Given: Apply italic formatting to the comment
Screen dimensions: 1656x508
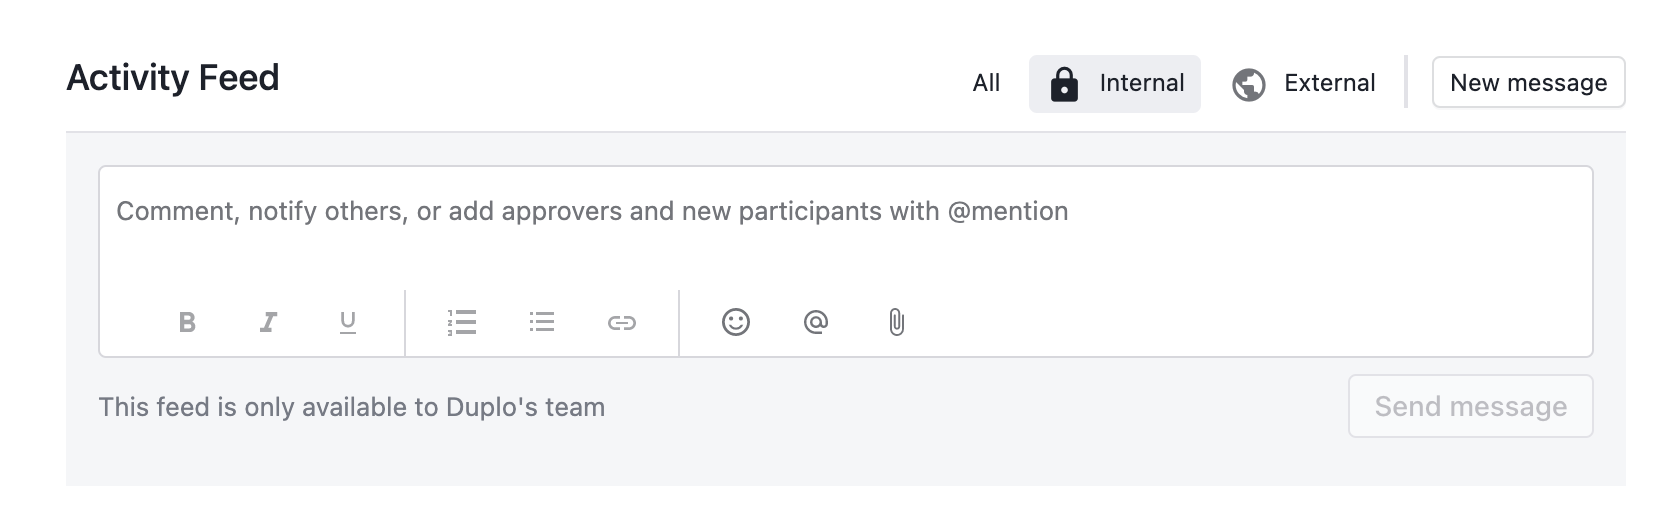Looking at the screenshot, I should (268, 322).
